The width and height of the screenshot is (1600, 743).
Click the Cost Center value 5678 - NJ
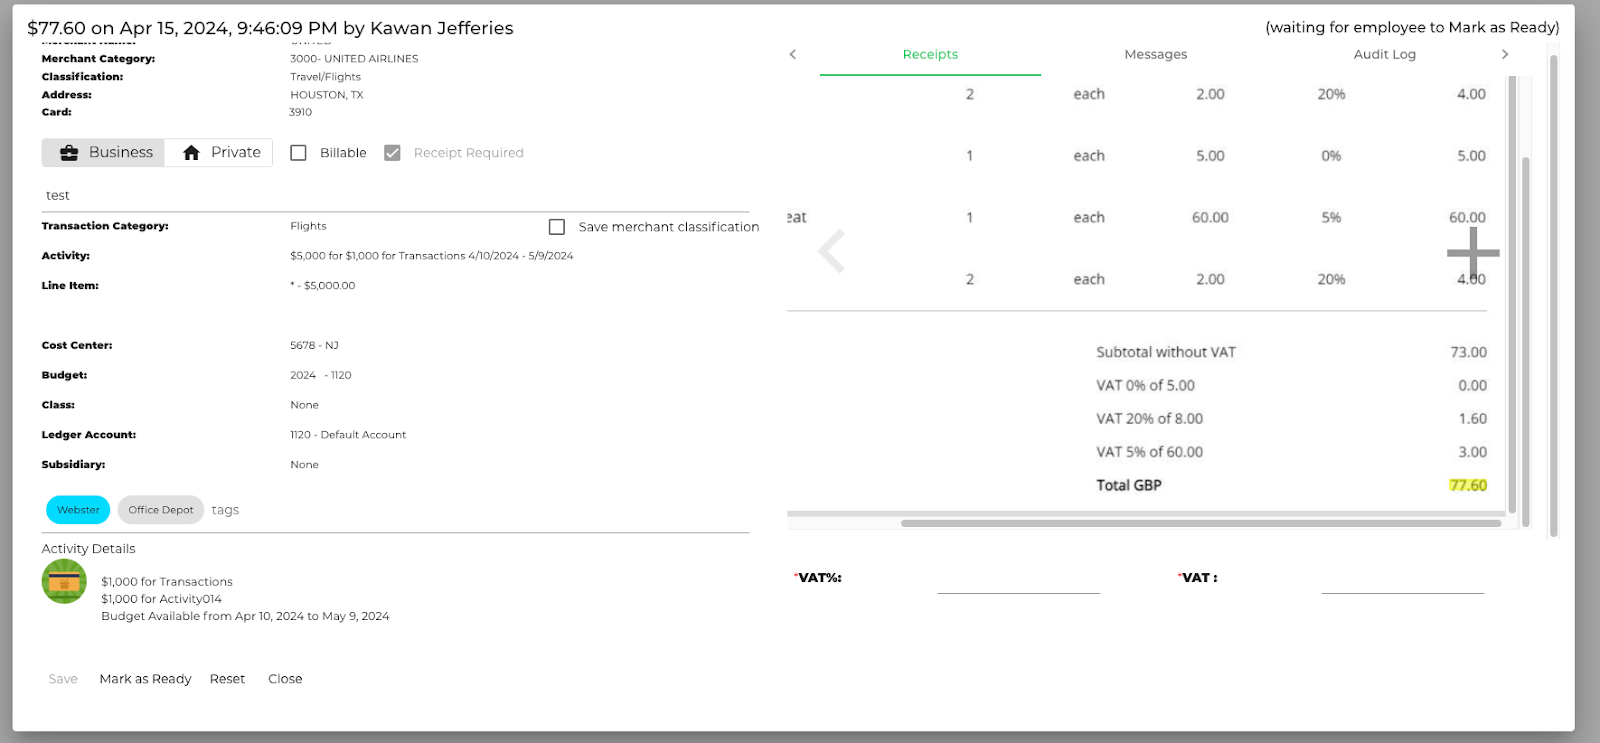314,346
